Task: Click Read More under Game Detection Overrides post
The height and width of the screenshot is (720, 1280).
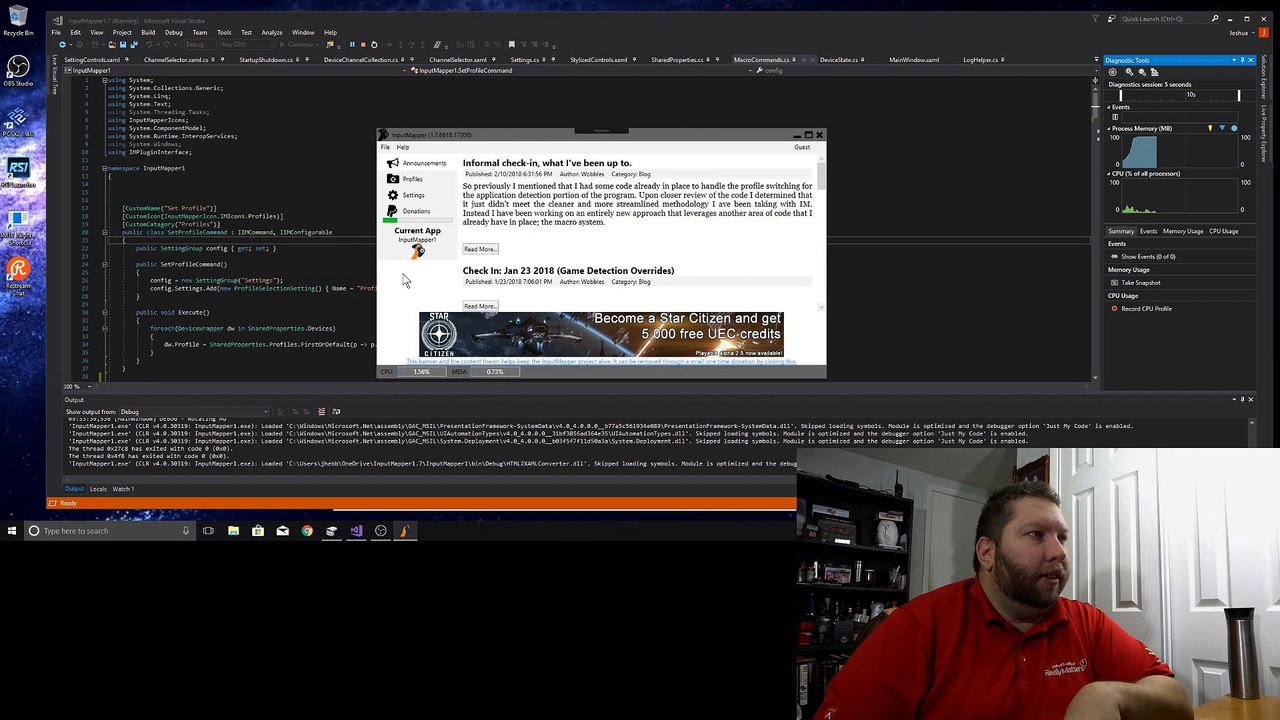Action: [480, 306]
